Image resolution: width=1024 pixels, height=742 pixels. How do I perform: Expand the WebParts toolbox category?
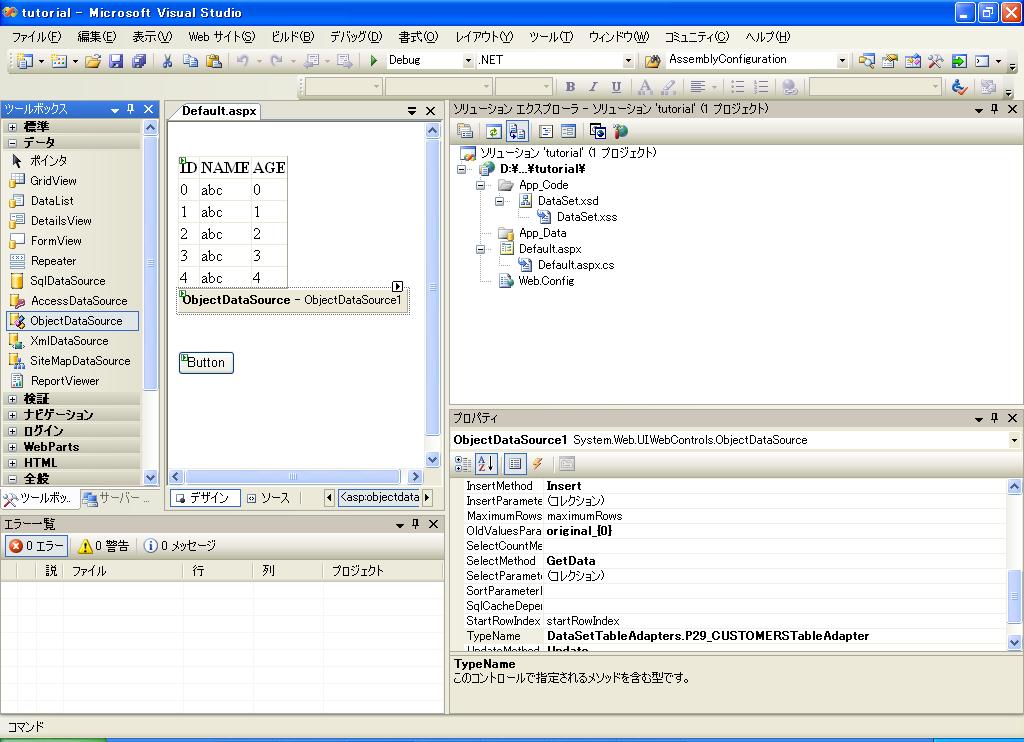click(x=12, y=447)
